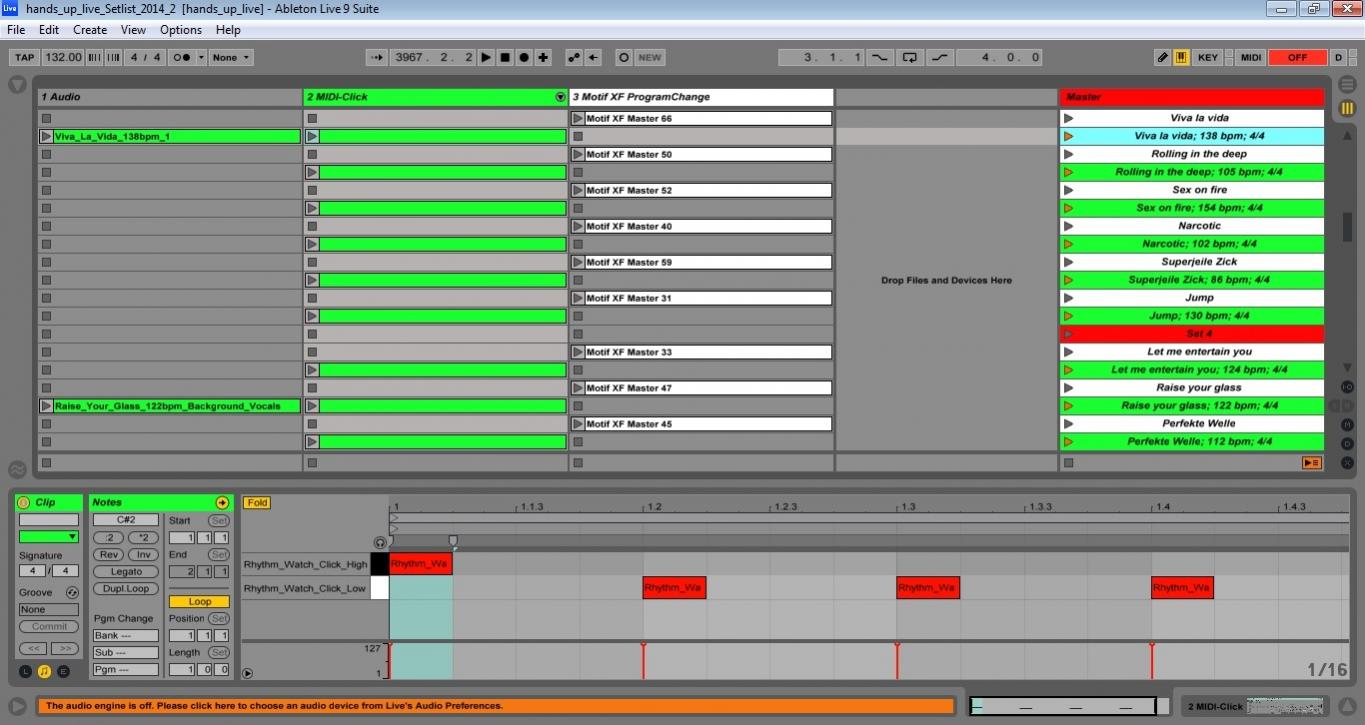Toggle Draw Mode pencil icon
This screenshot has height=725, width=1365.
click(1163, 57)
